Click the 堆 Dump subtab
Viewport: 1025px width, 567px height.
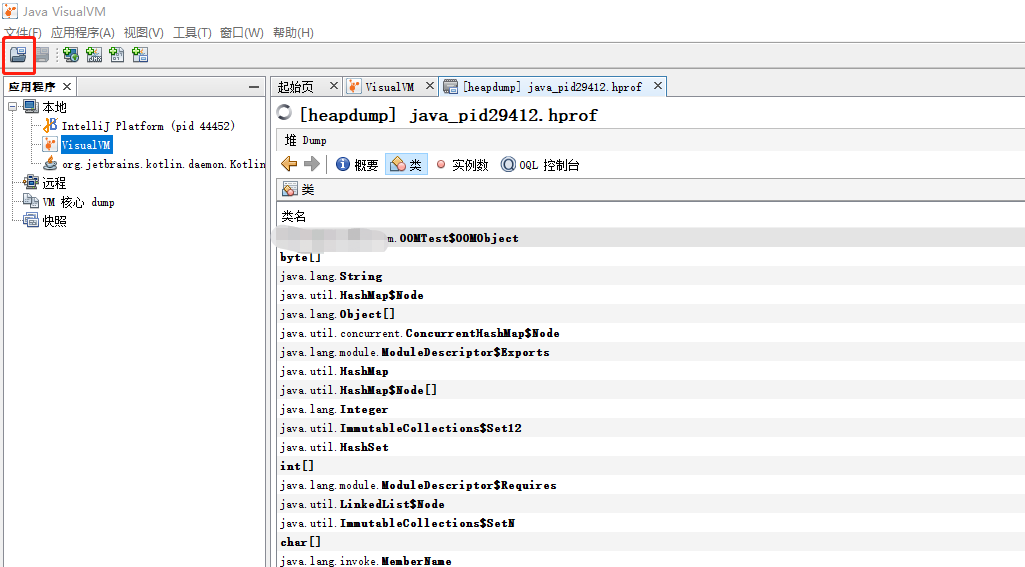305,140
